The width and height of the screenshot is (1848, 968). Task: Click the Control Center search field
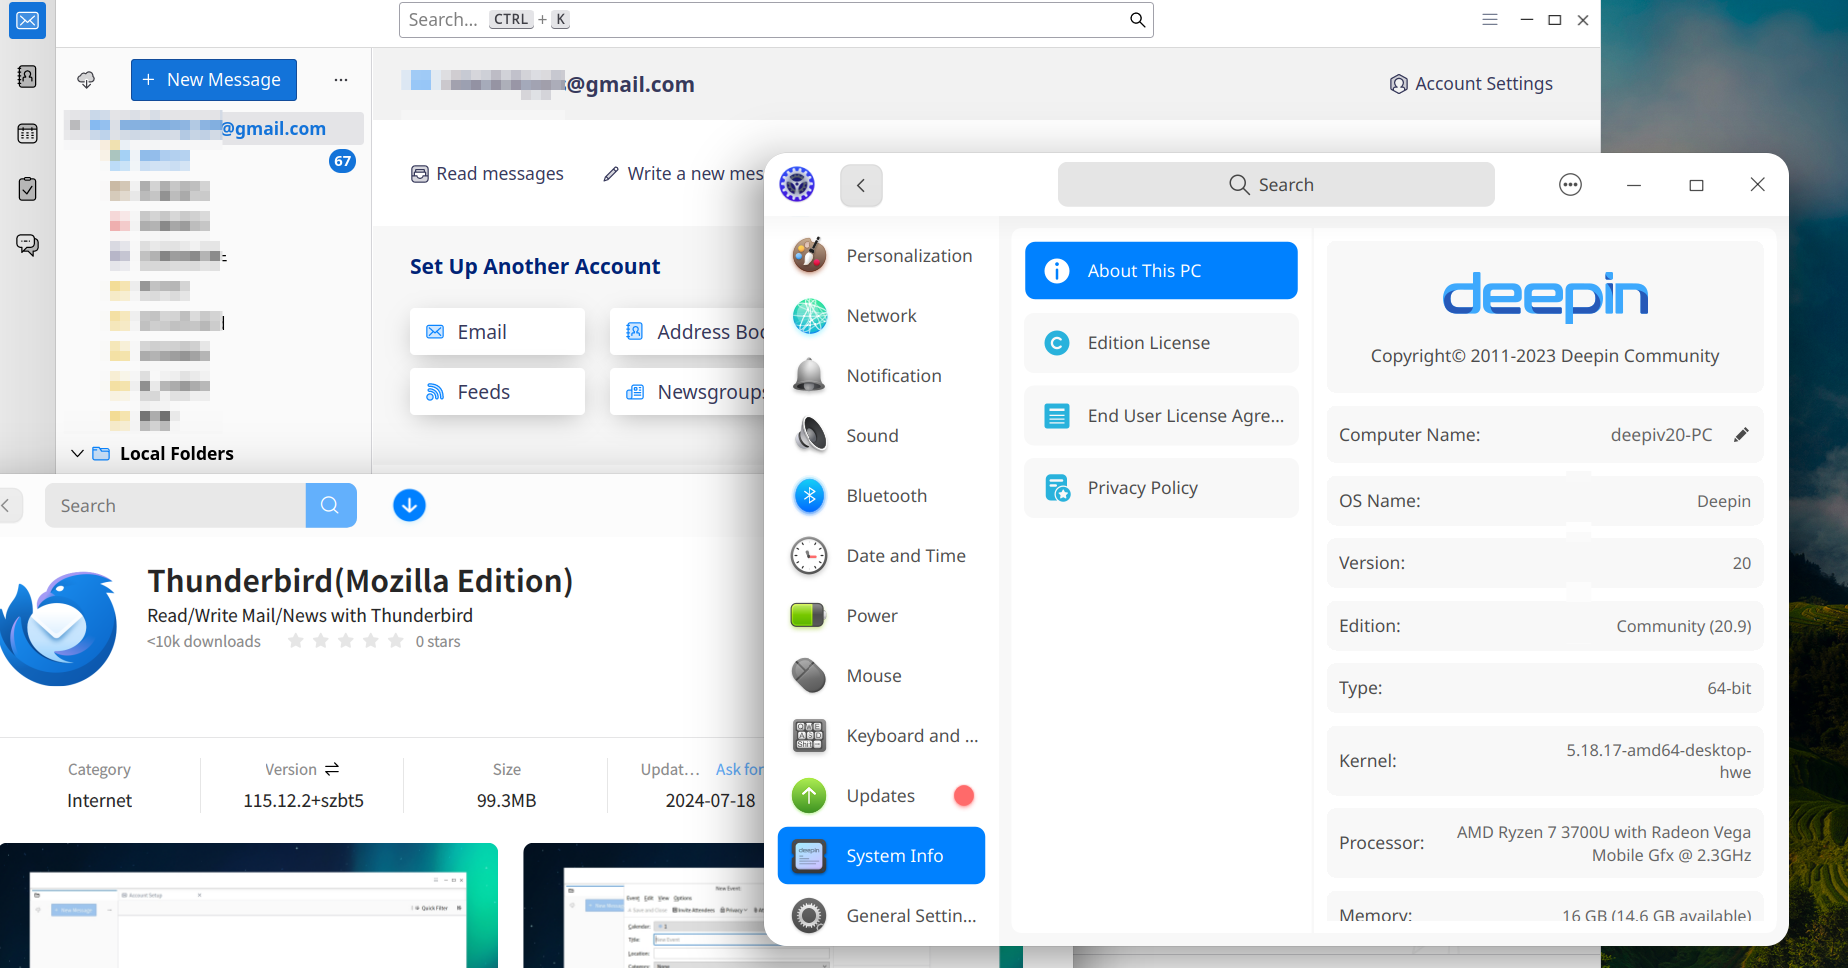point(1276,185)
